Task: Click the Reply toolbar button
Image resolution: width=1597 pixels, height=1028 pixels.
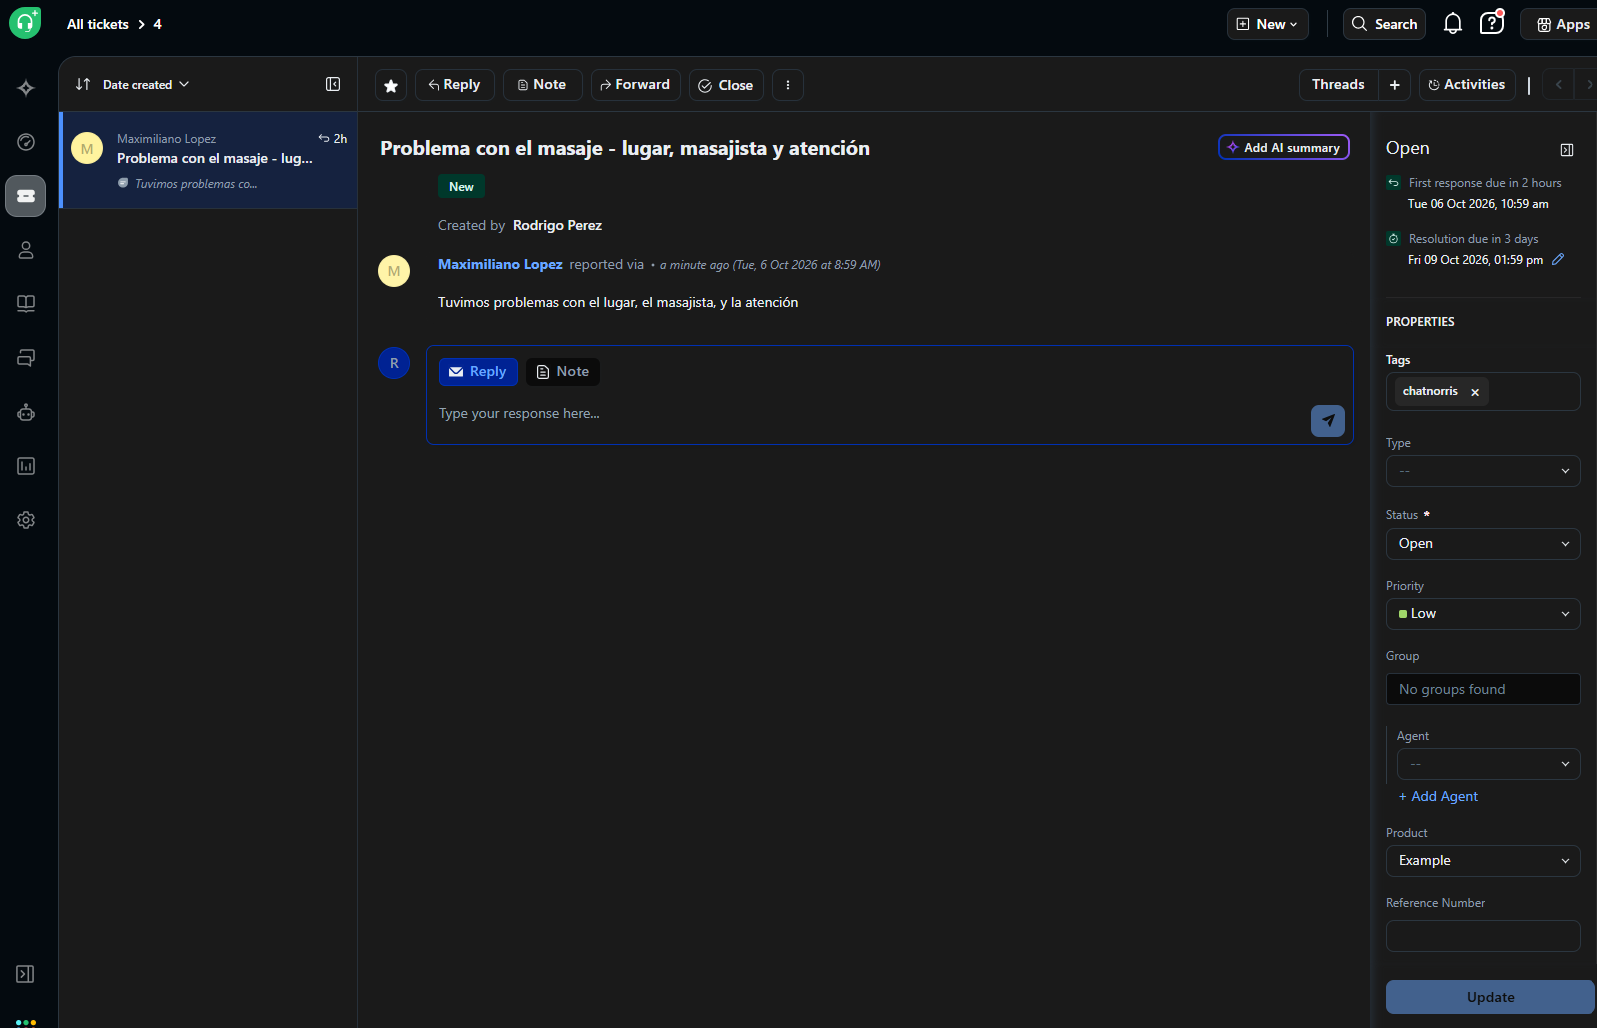Action: [x=454, y=85]
